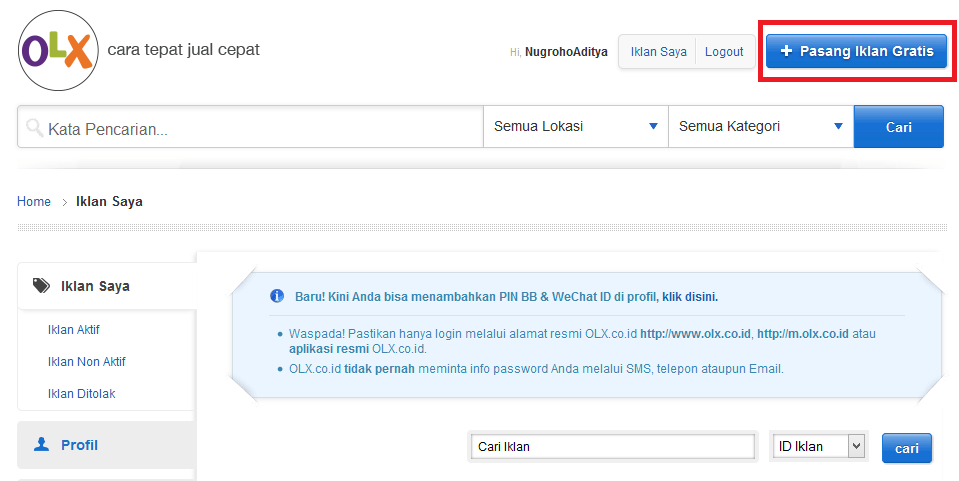
Task: Click the person icon beside Profil
Action: pyautogui.click(x=42, y=444)
